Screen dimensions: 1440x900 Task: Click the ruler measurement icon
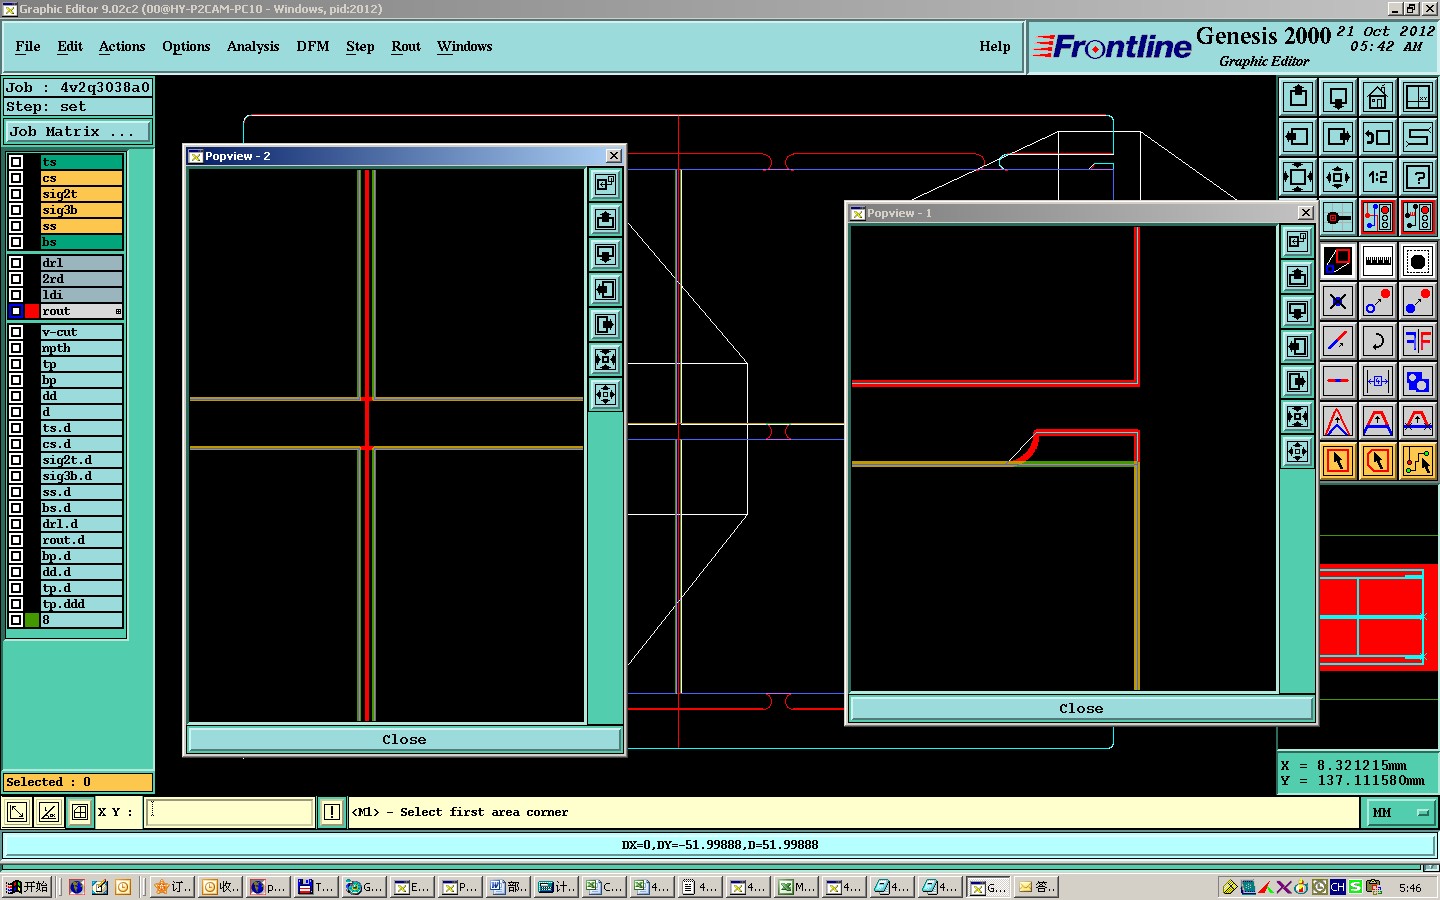coord(1378,261)
